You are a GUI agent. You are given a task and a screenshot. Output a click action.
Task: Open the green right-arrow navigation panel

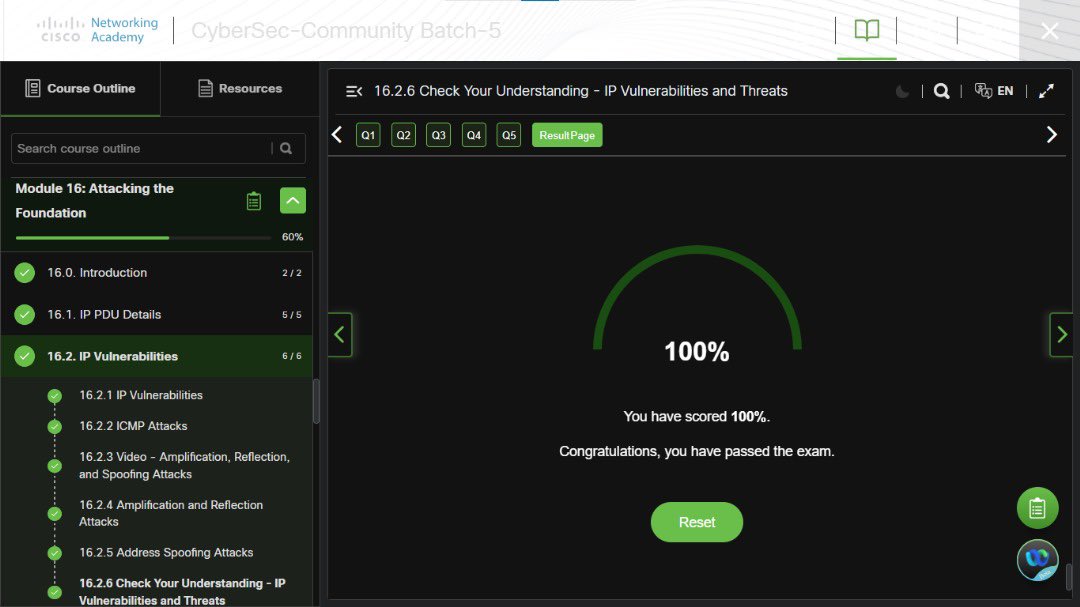pyautogui.click(x=1061, y=335)
